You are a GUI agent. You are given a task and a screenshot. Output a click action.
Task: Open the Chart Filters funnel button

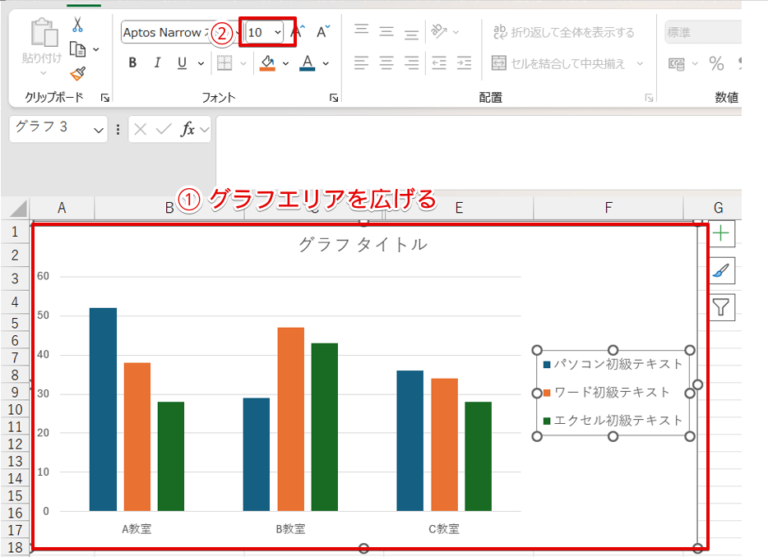(721, 308)
